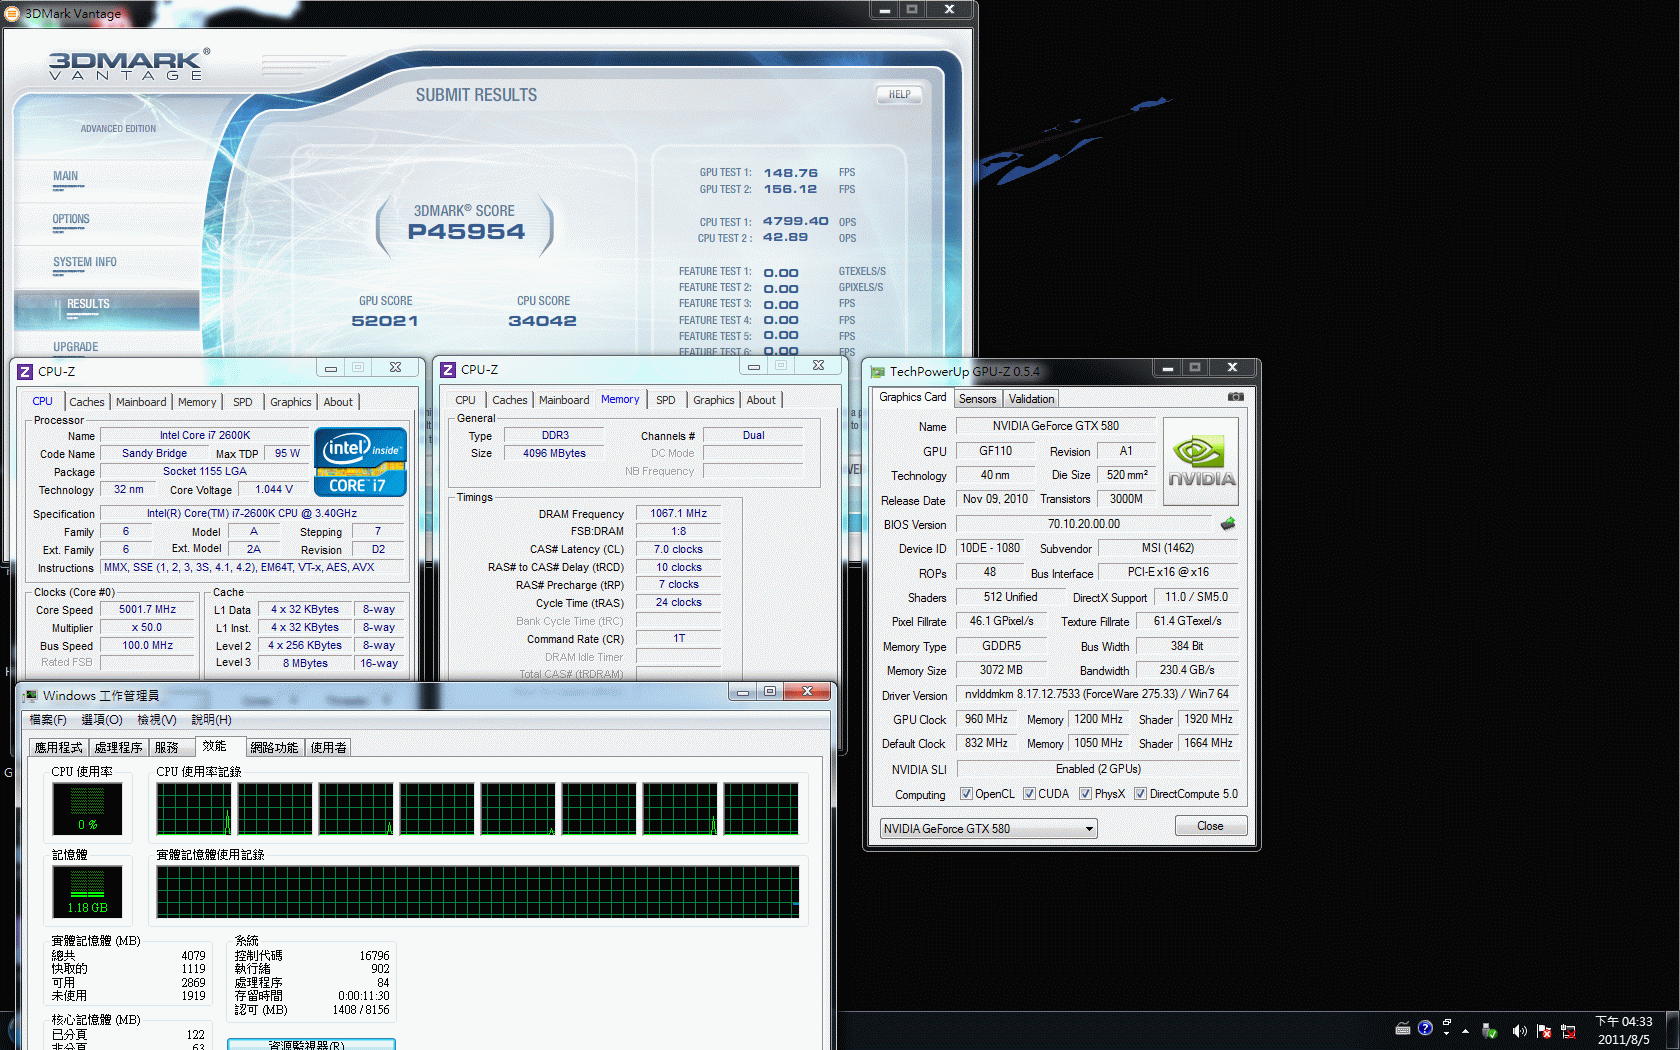The image size is (1680, 1050).
Task: Open the NVIDIA GeForce GTX 580 dropdown
Action: point(988,829)
